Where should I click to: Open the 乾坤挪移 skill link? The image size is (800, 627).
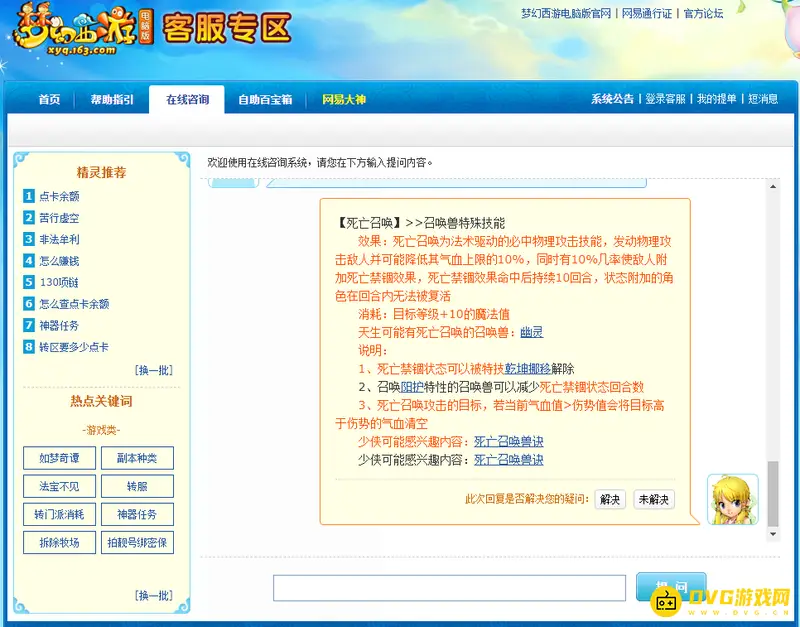(x=528, y=369)
